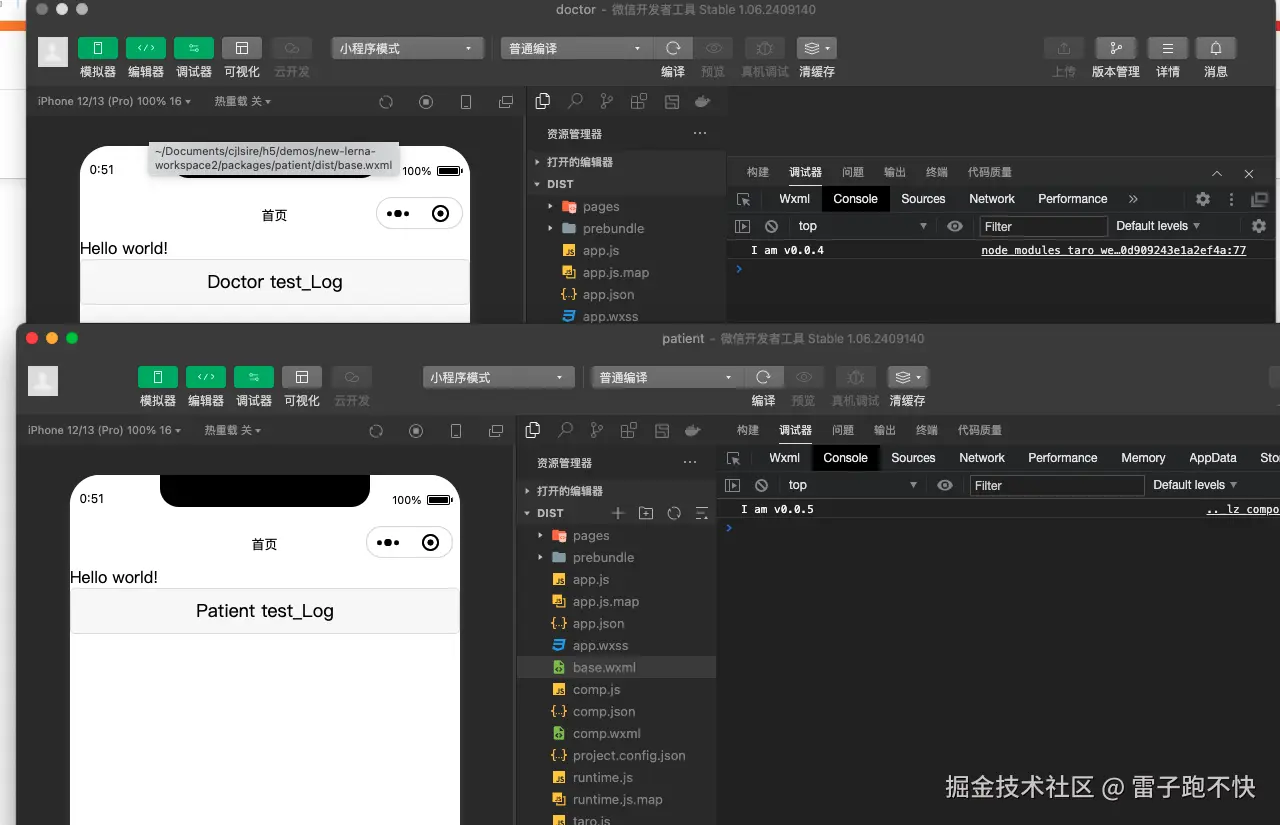Switch to the Sources tab in doctor debugger

(x=922, y=198)
